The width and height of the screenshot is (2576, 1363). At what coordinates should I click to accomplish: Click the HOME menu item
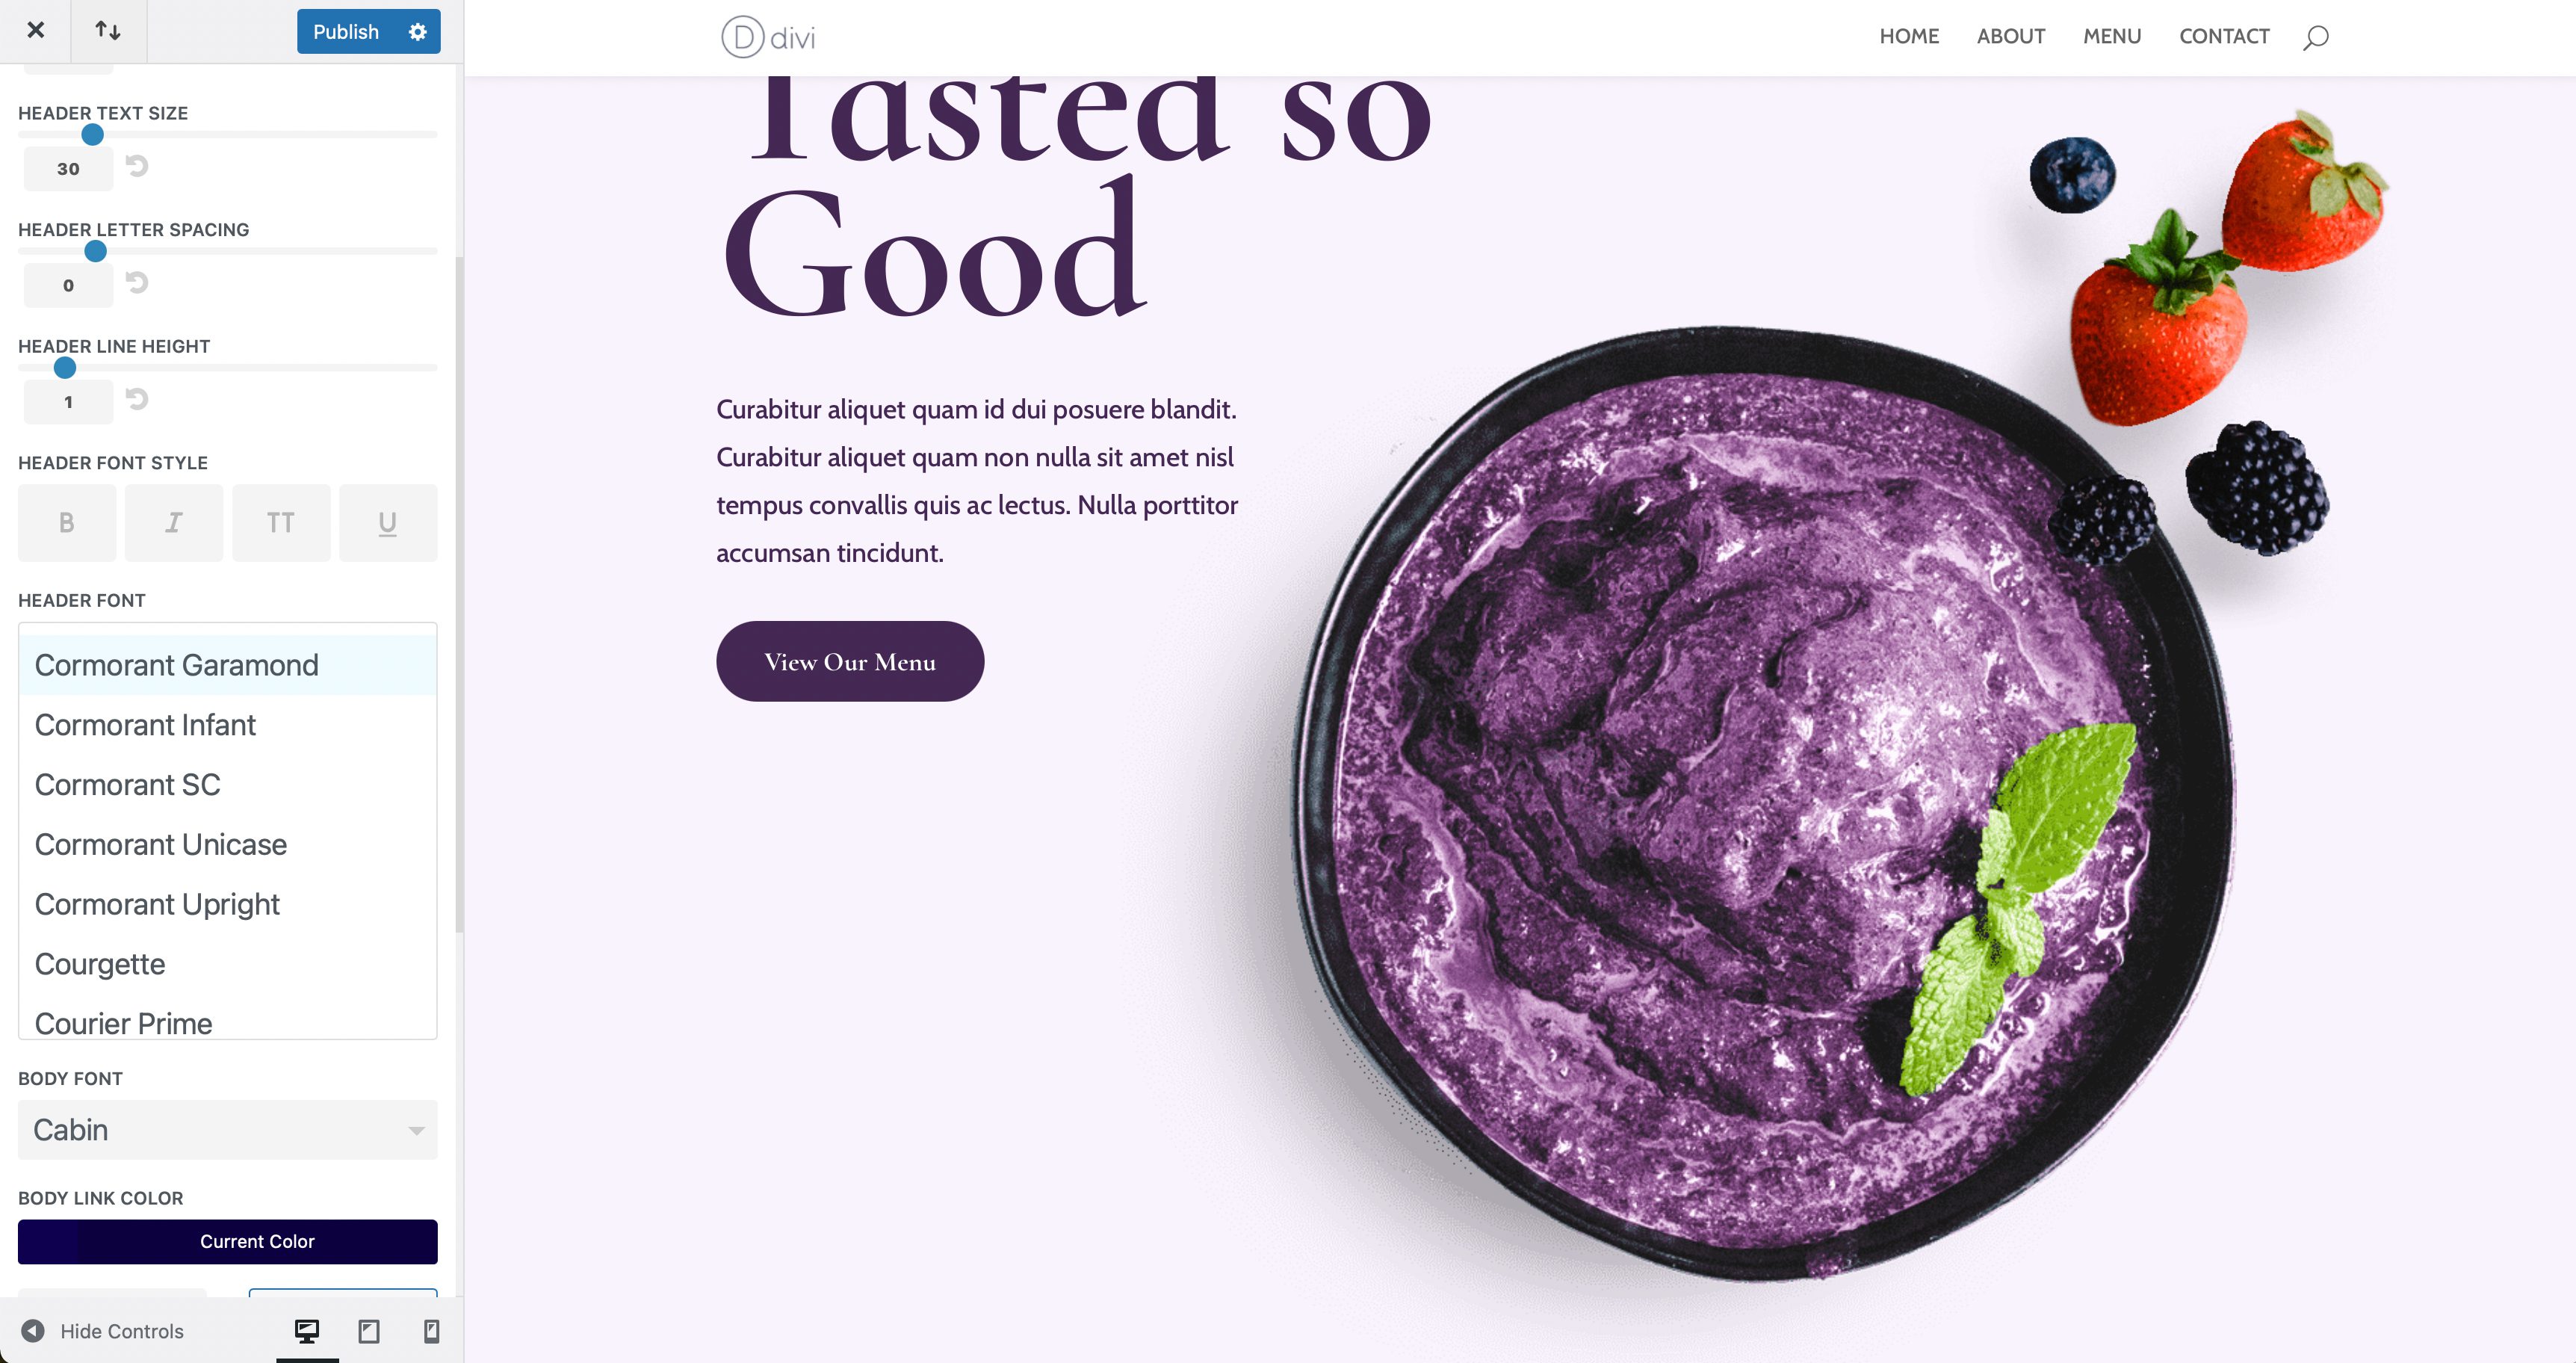(1908, 36)
